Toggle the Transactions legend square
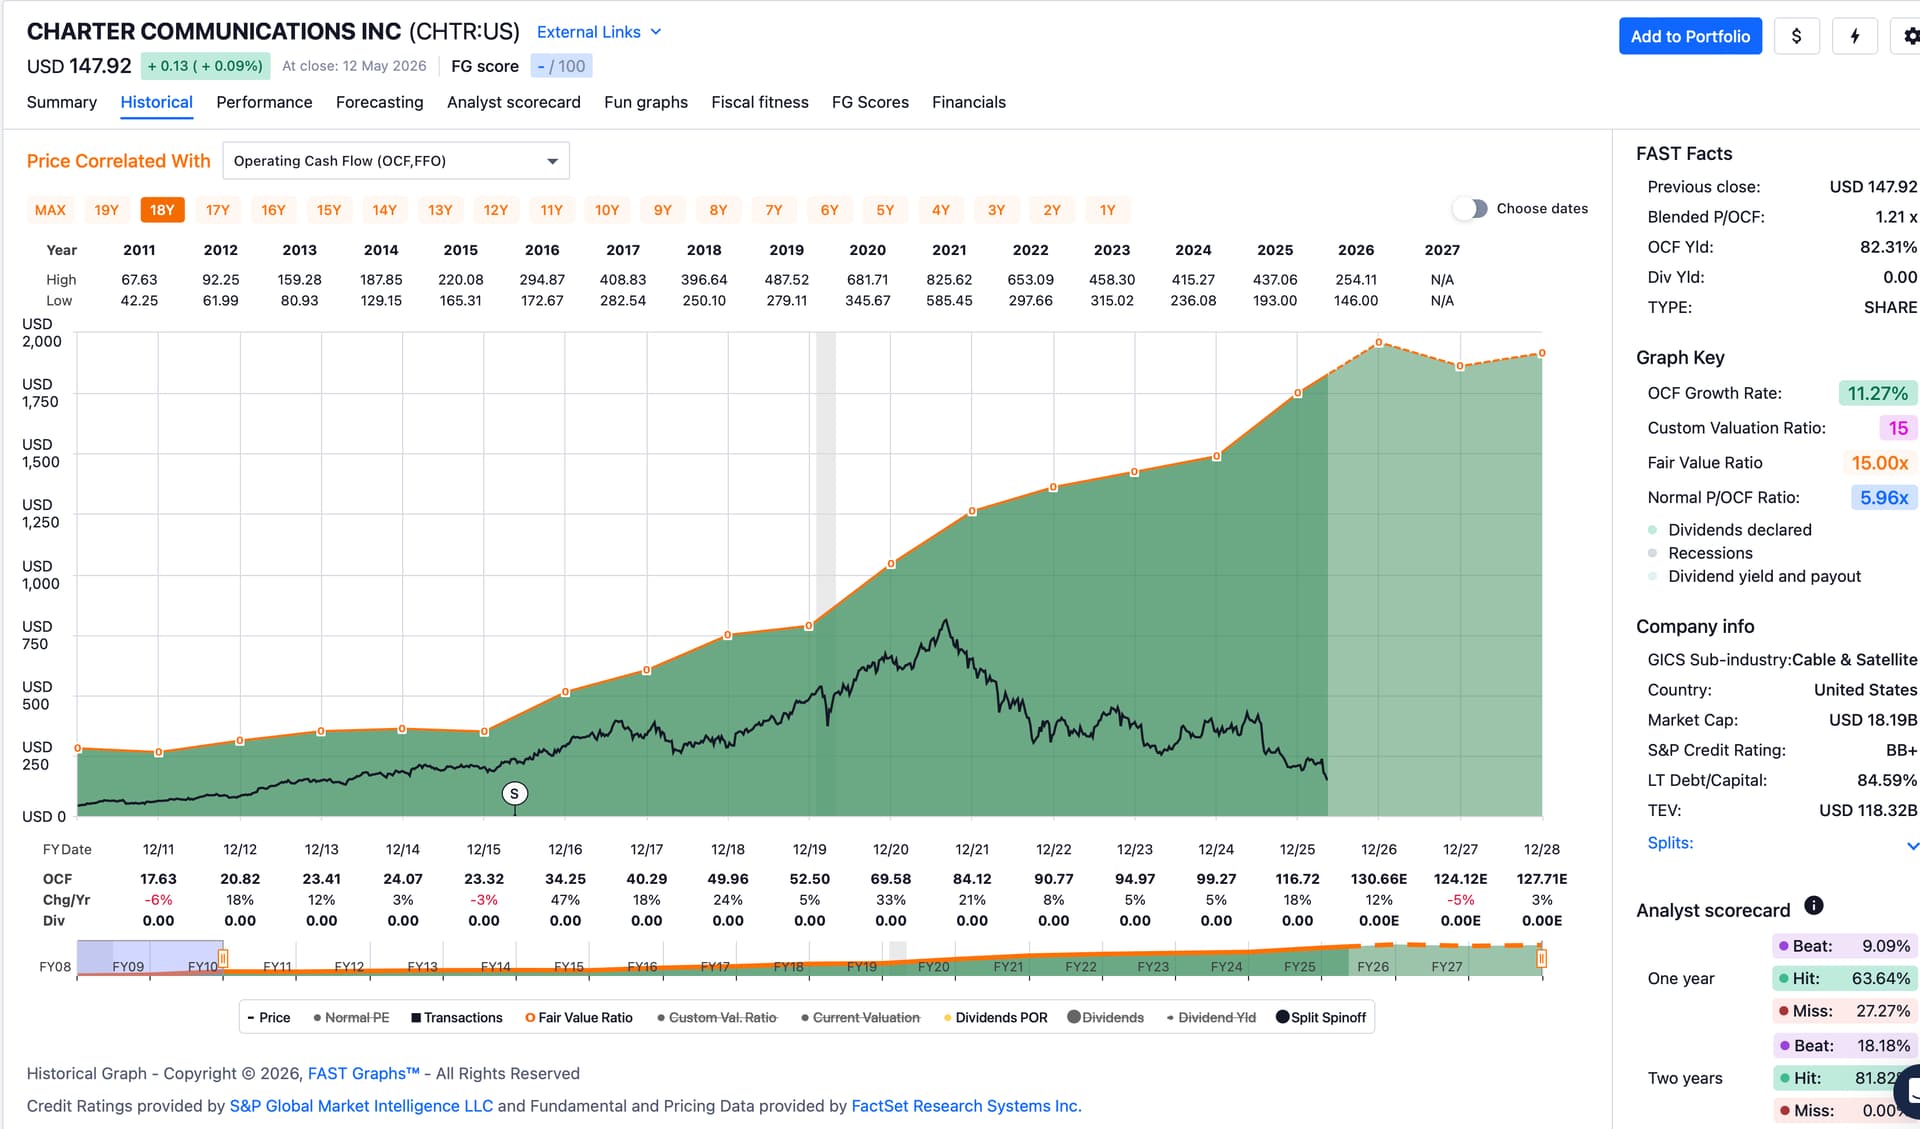Screen dimensions: 1920x1129 [416, 1018]
